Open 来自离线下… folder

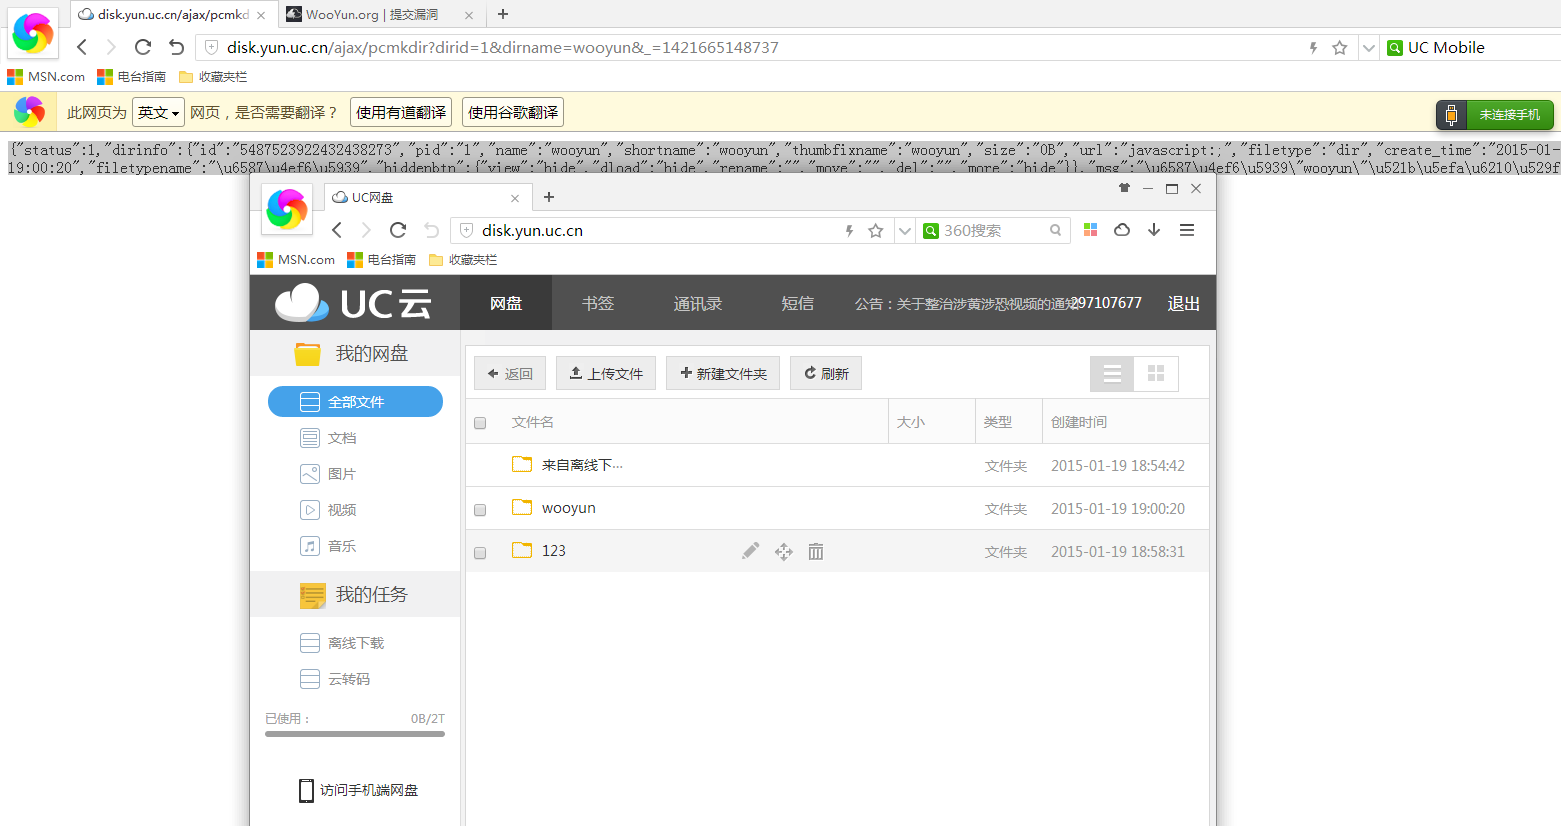(581, 465)
